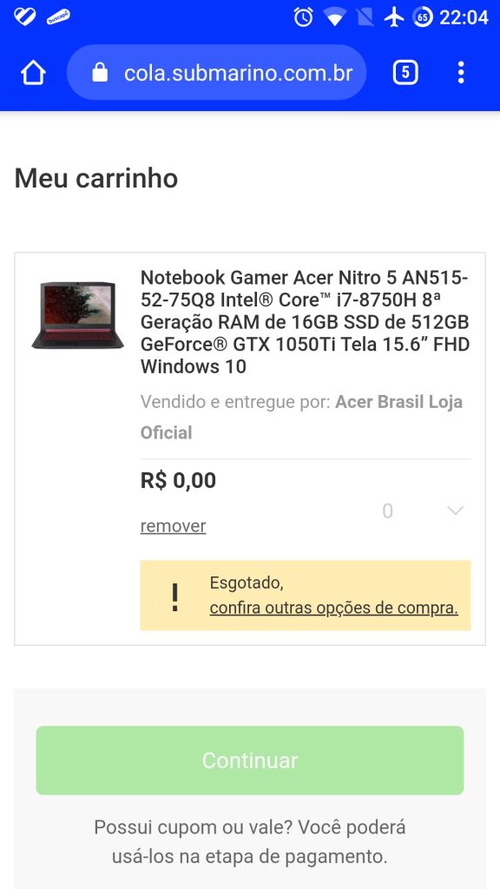This screenshot has width=500, height=889.
Task: Tap the alarm clock status icon
Action: click(303, 17)
